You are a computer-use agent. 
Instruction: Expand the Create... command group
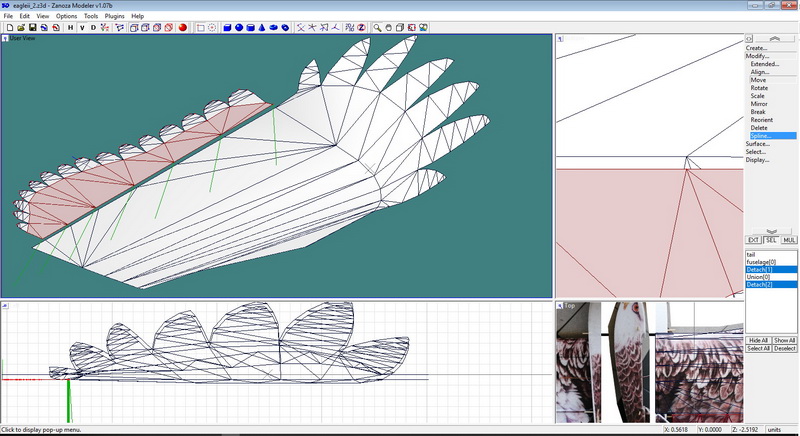tap(757, 48)
